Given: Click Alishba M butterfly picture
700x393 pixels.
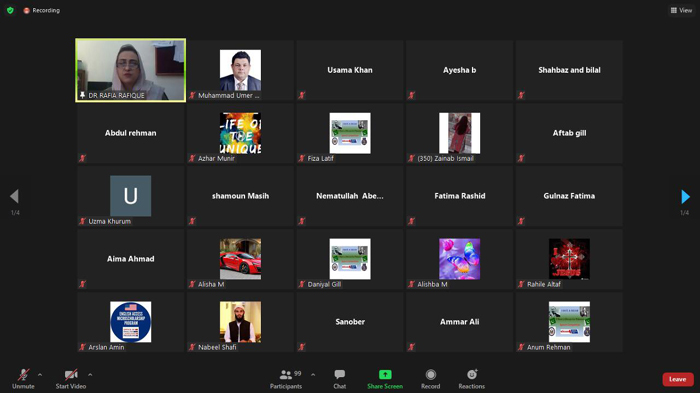Looking at the screenshot, I should (459, 259).
